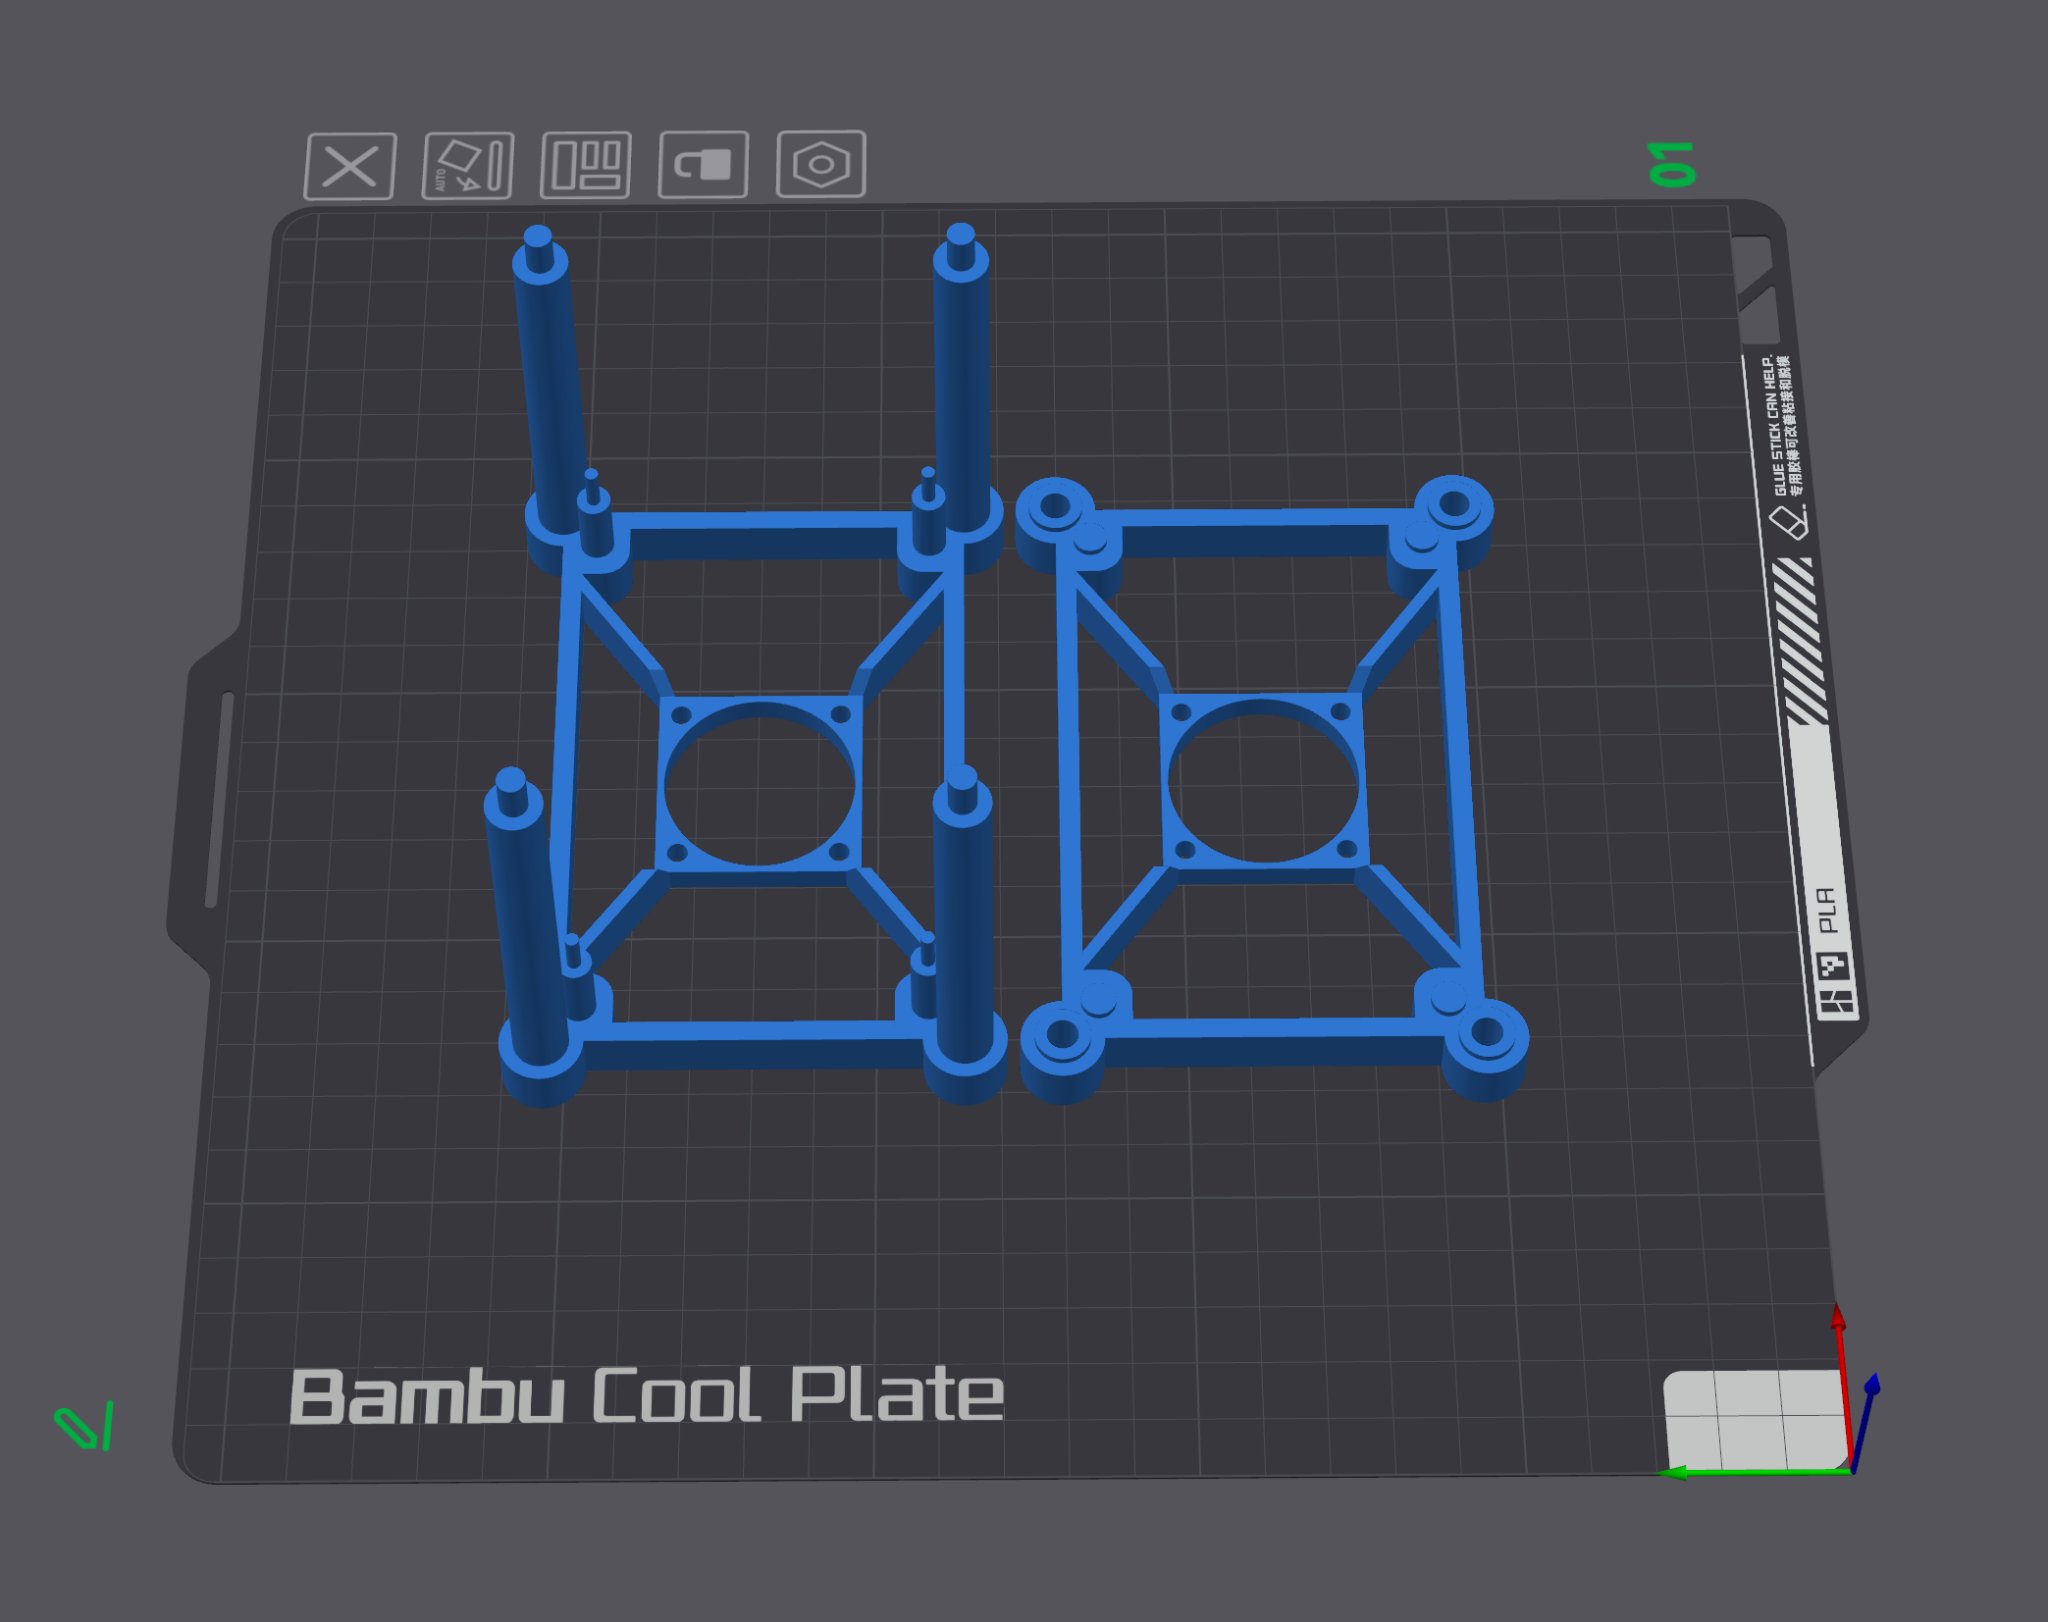Click the GLUE STICK CAN HELP text
This screenshot has width=2048, height=1622.
coord(1776,425)
